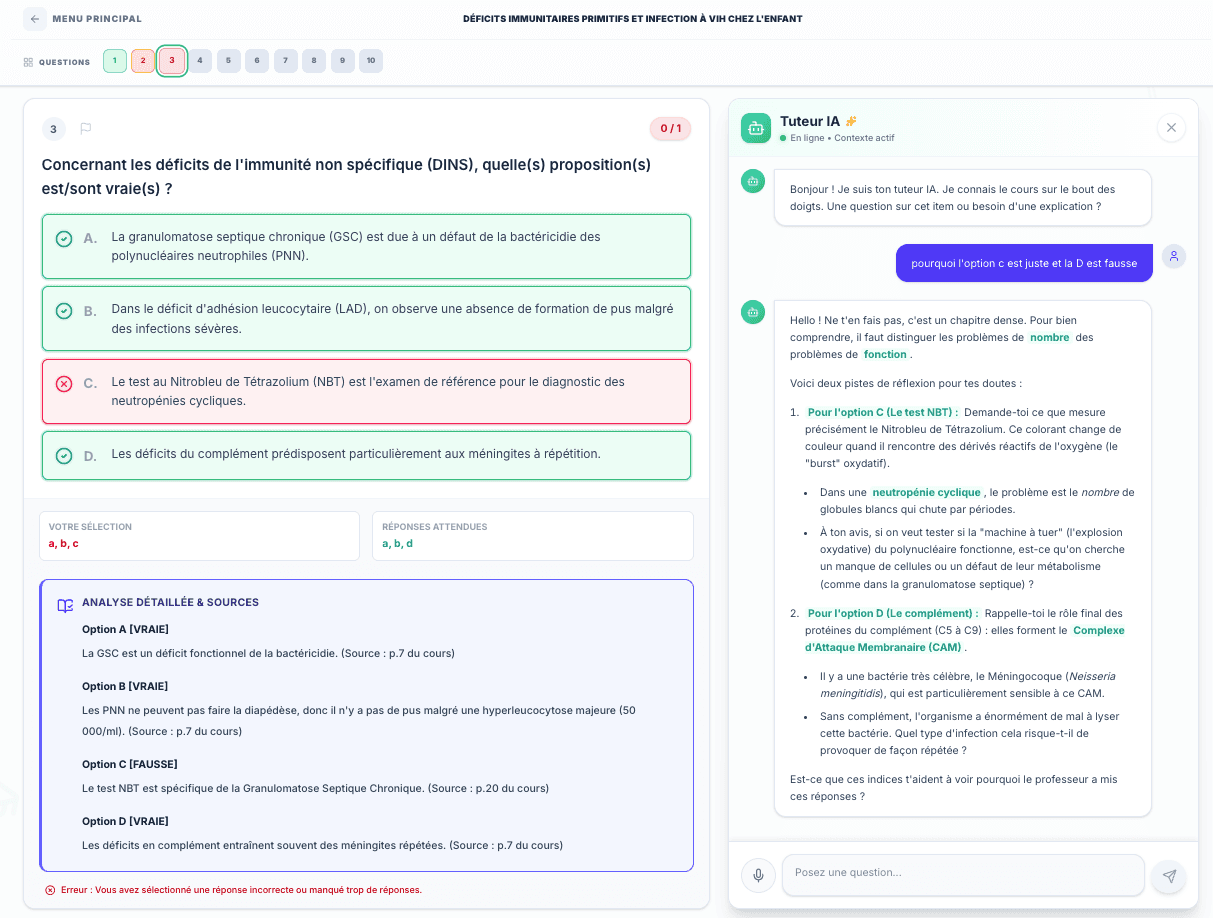Image resolution: width=1213 pixels, height=918 pixels.
Task: Flag question 3 with the flag icon
Action: point(86,129)
